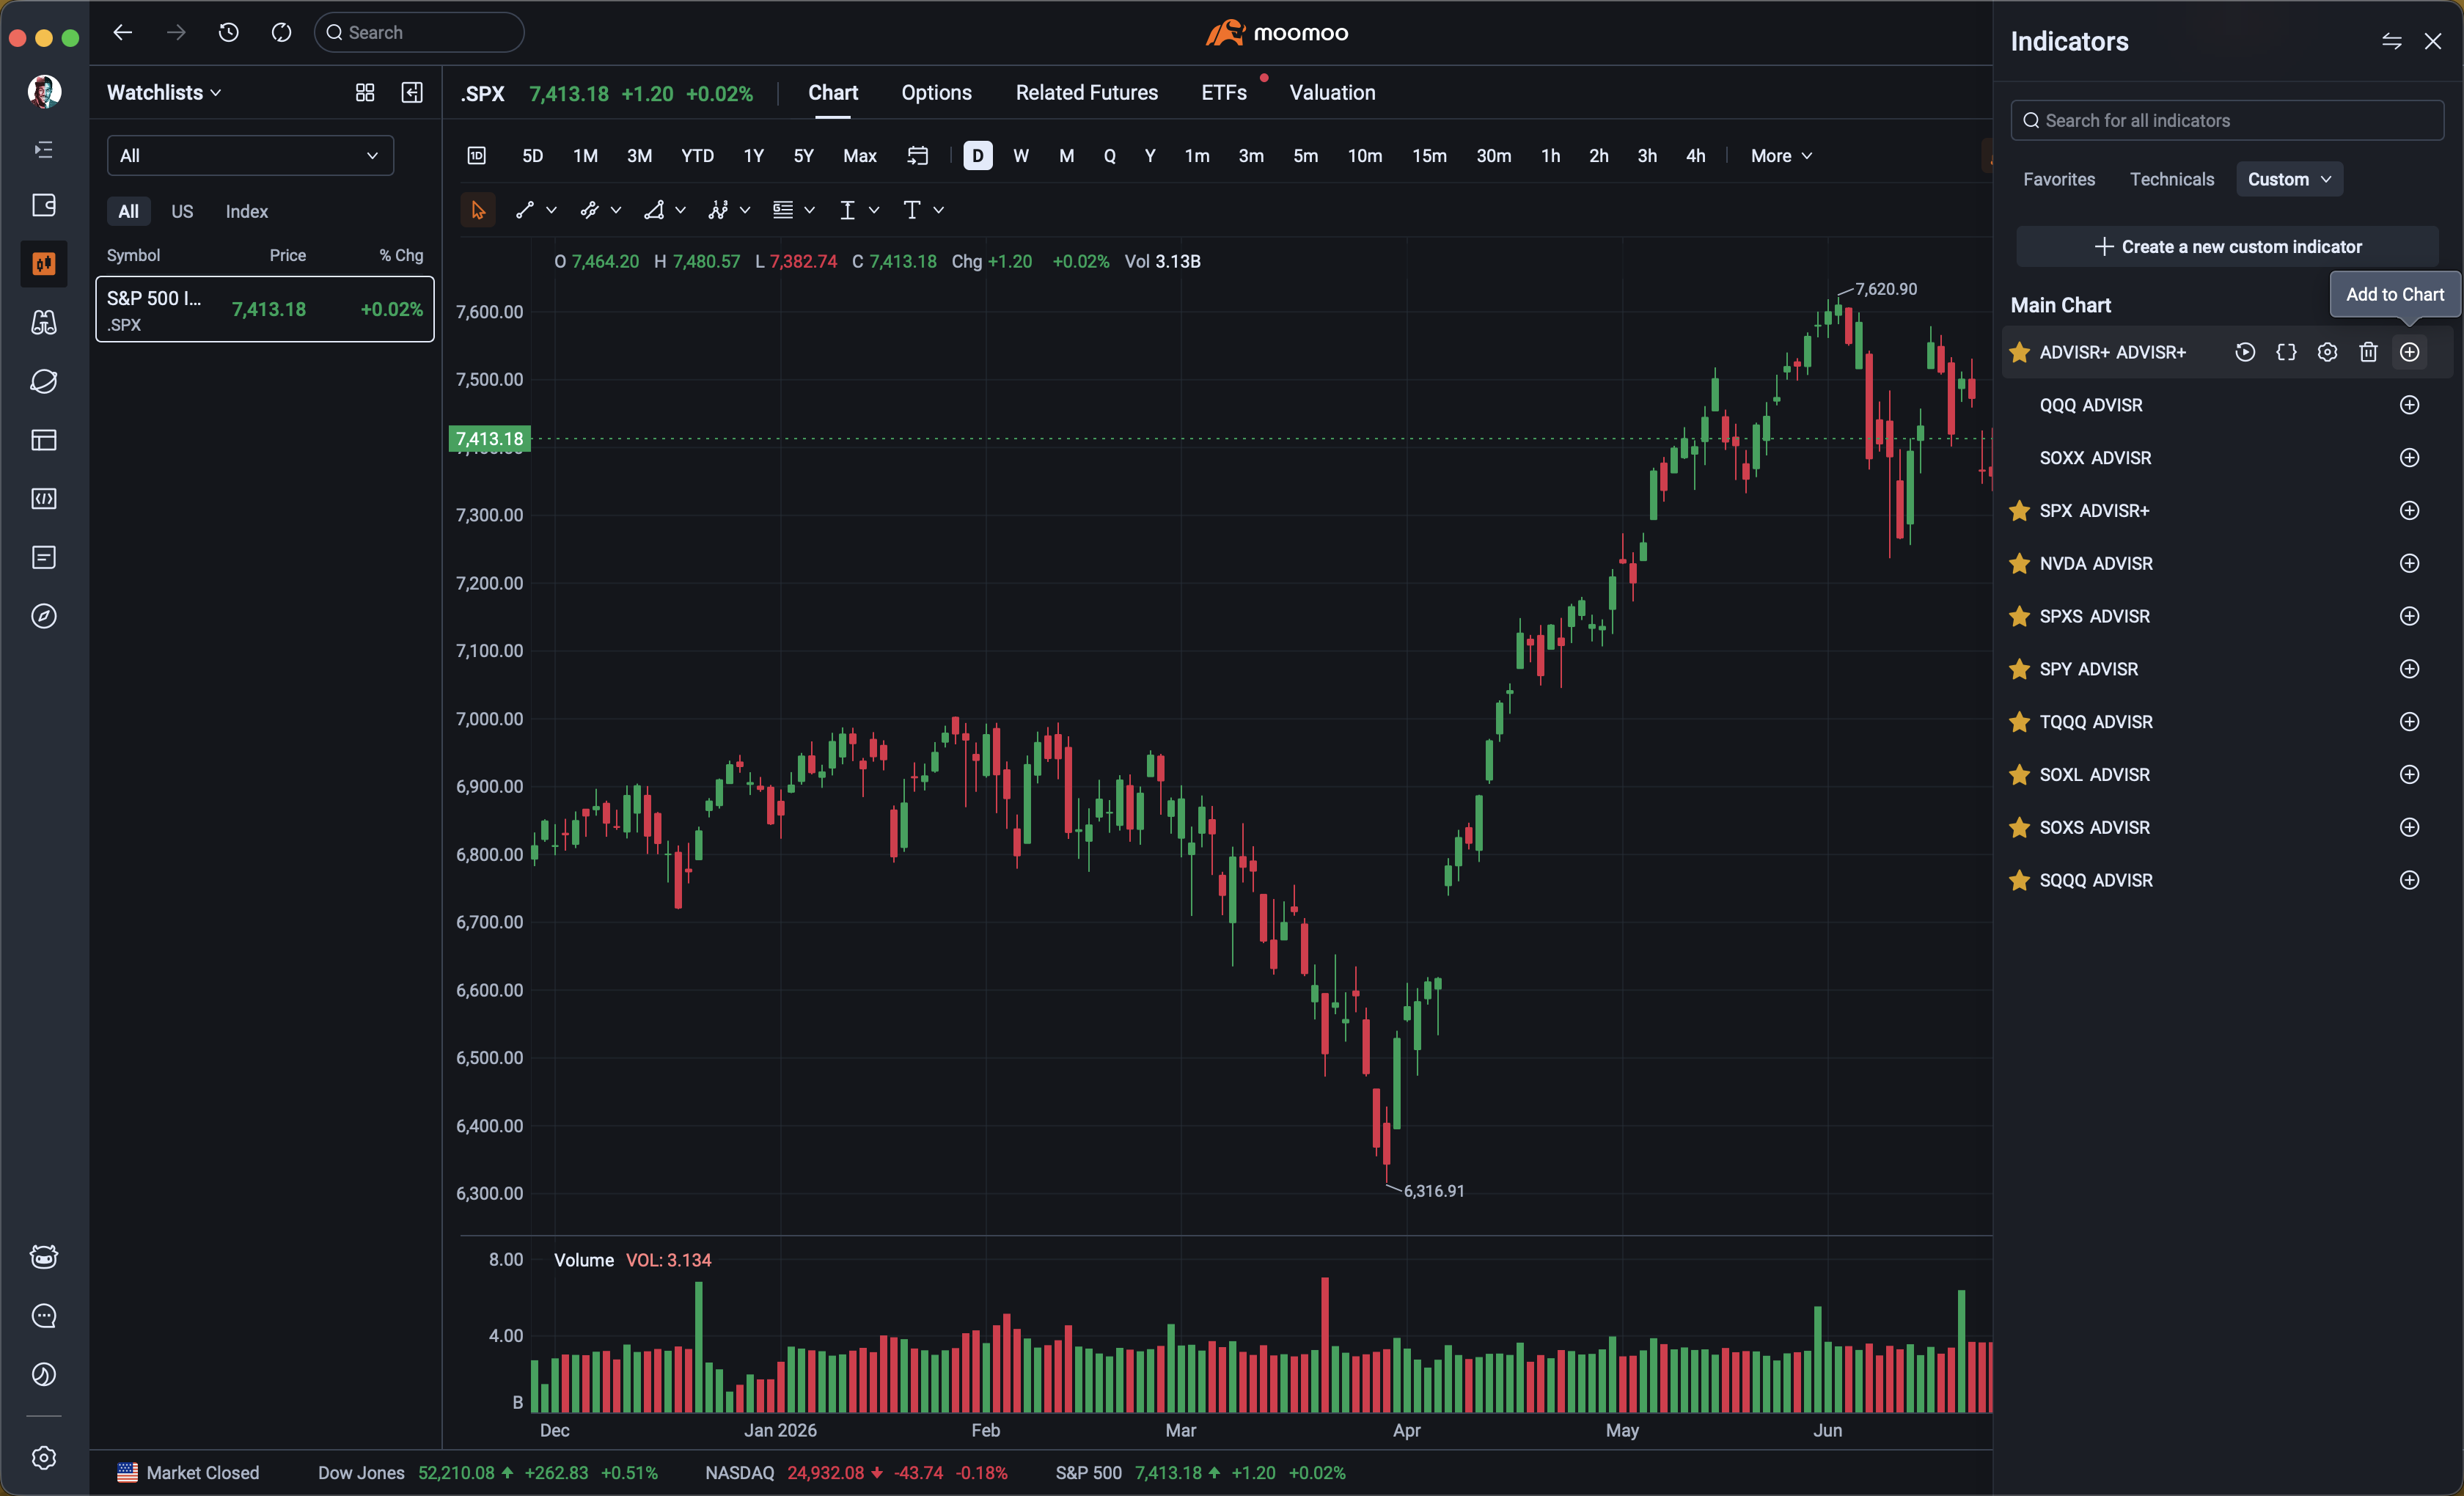Select the triangle shape drawing tool
The width and height of the screenshot is (2464, 1496).
[654, 210]
